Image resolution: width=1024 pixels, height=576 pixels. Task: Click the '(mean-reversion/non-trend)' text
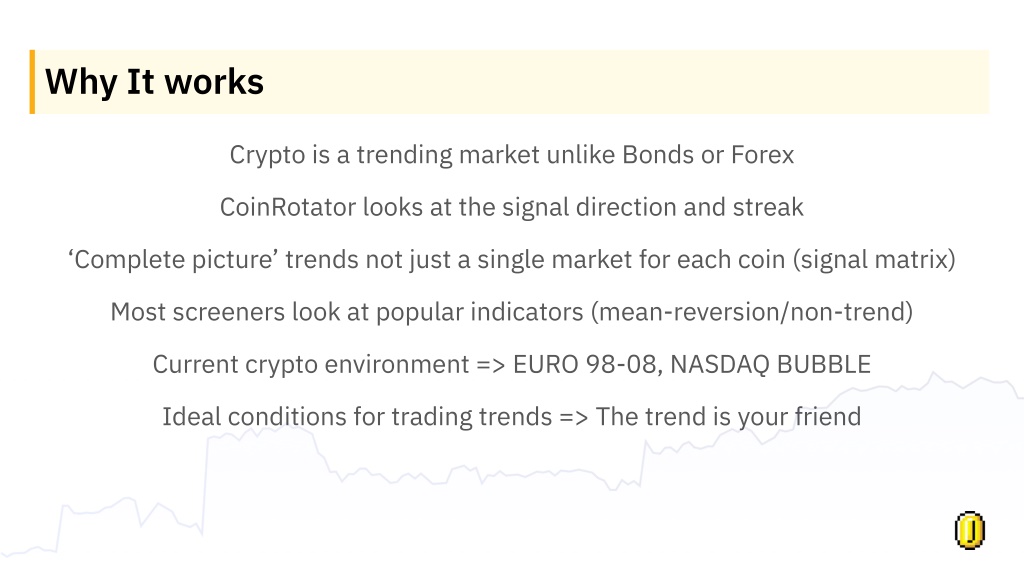752,312
